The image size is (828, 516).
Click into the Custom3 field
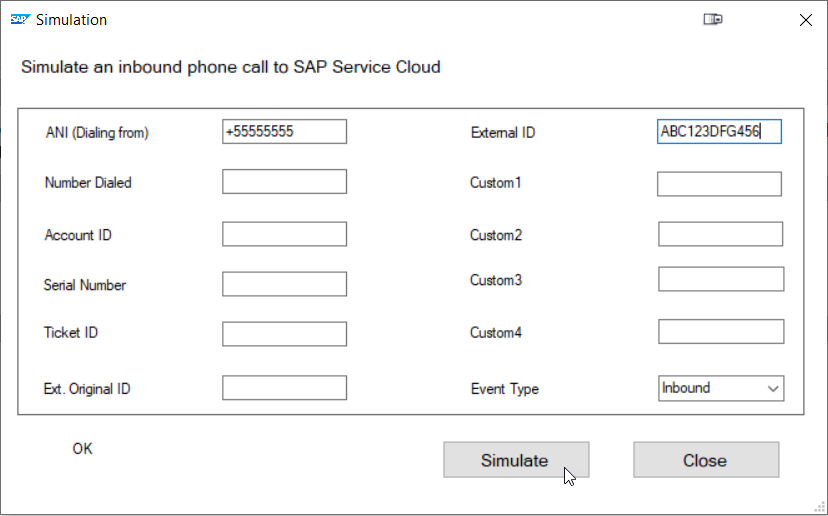(721, 279)
